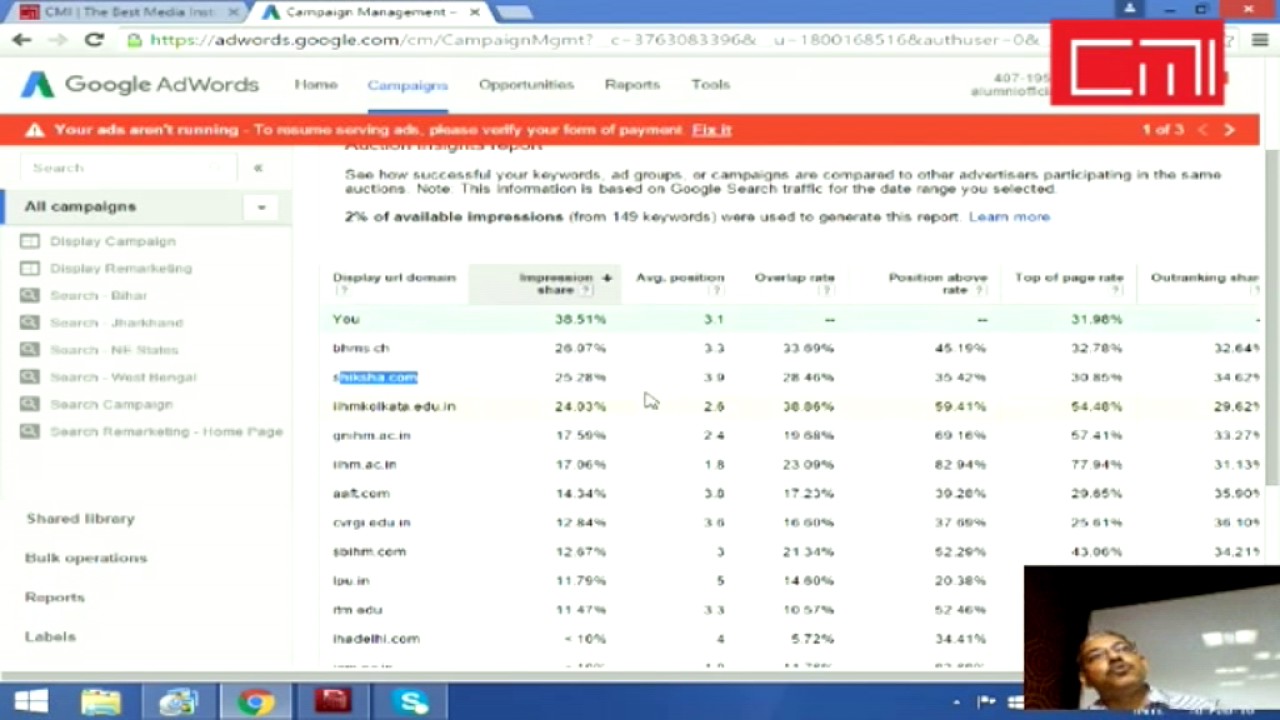
Task: Open Reports in the left sidebar
Action: (x=55, y=597)
